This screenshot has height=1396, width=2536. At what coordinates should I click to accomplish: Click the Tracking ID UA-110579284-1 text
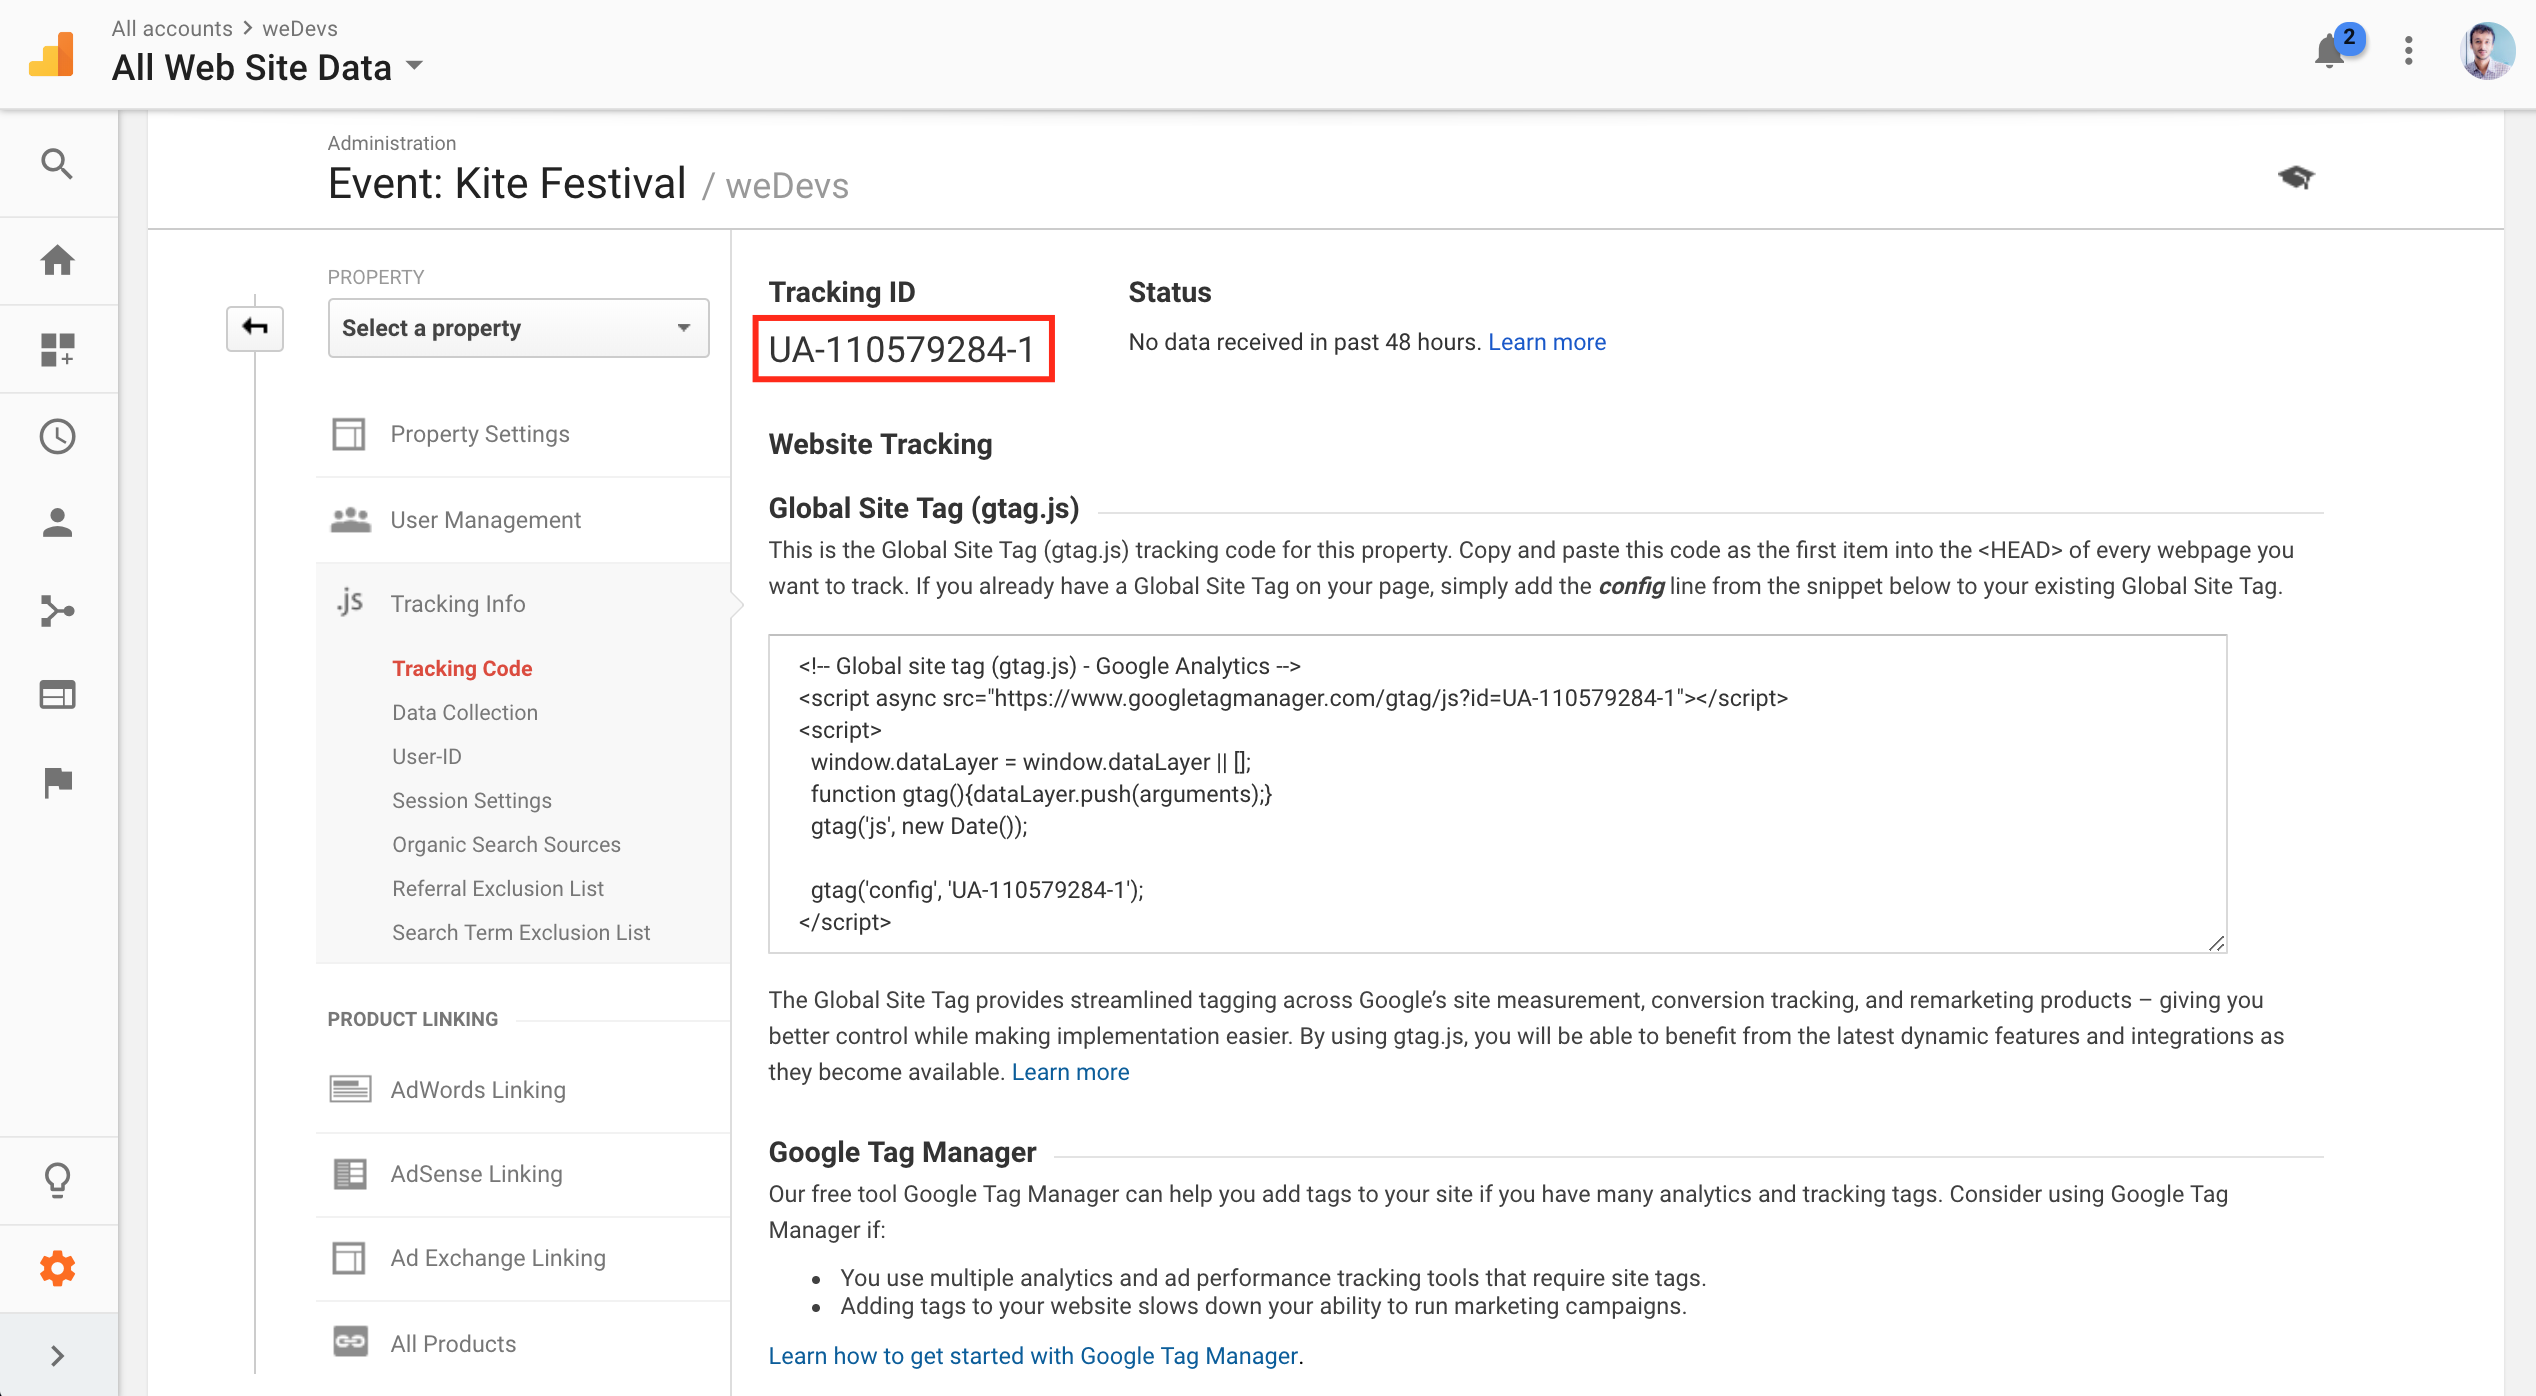(x=902, y=350)
